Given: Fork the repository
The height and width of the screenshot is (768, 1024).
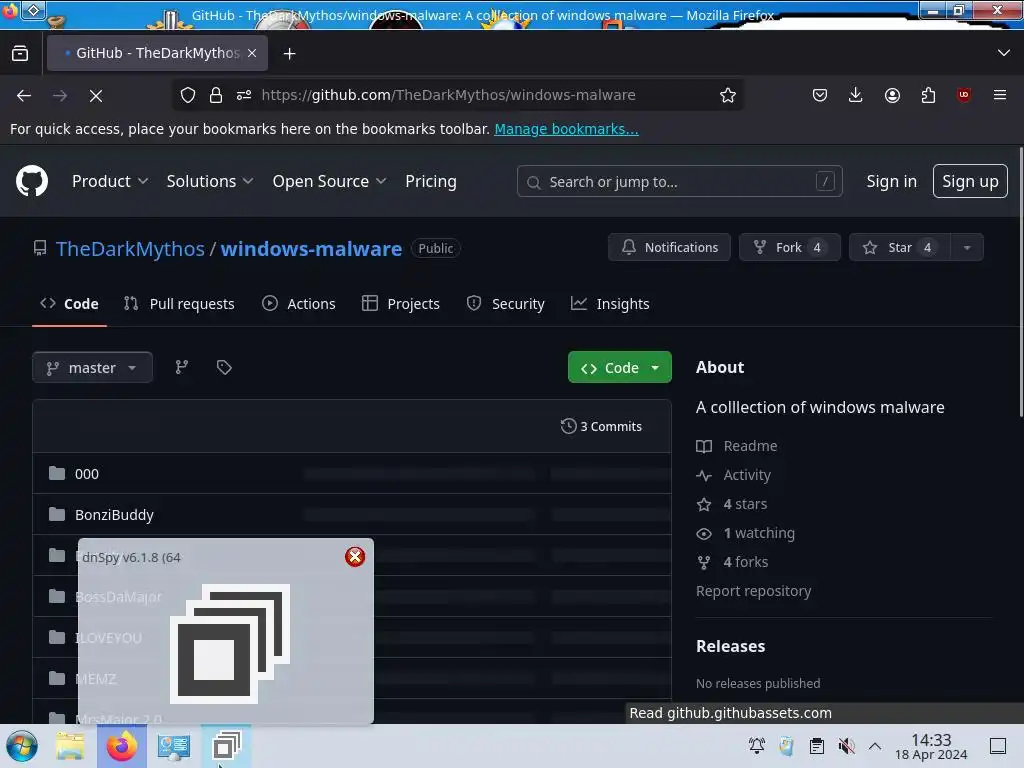Looking at the screenshot, I should [790, 247].
